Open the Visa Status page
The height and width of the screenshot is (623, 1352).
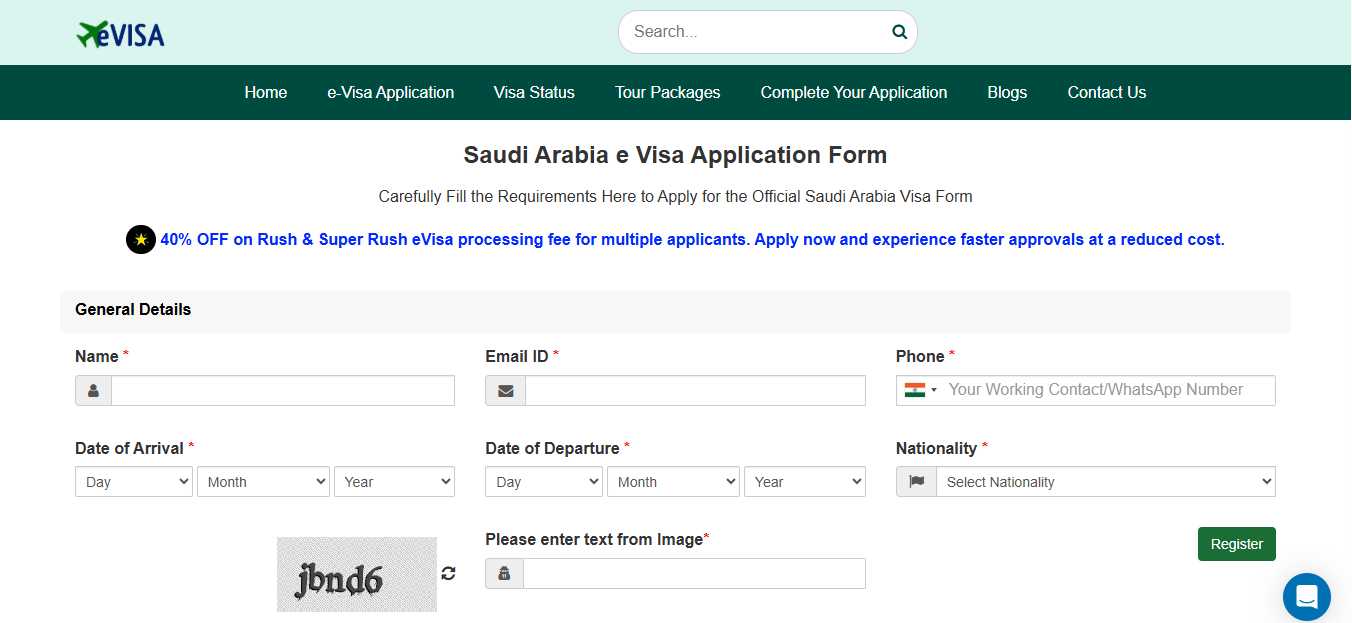(534, 92)
